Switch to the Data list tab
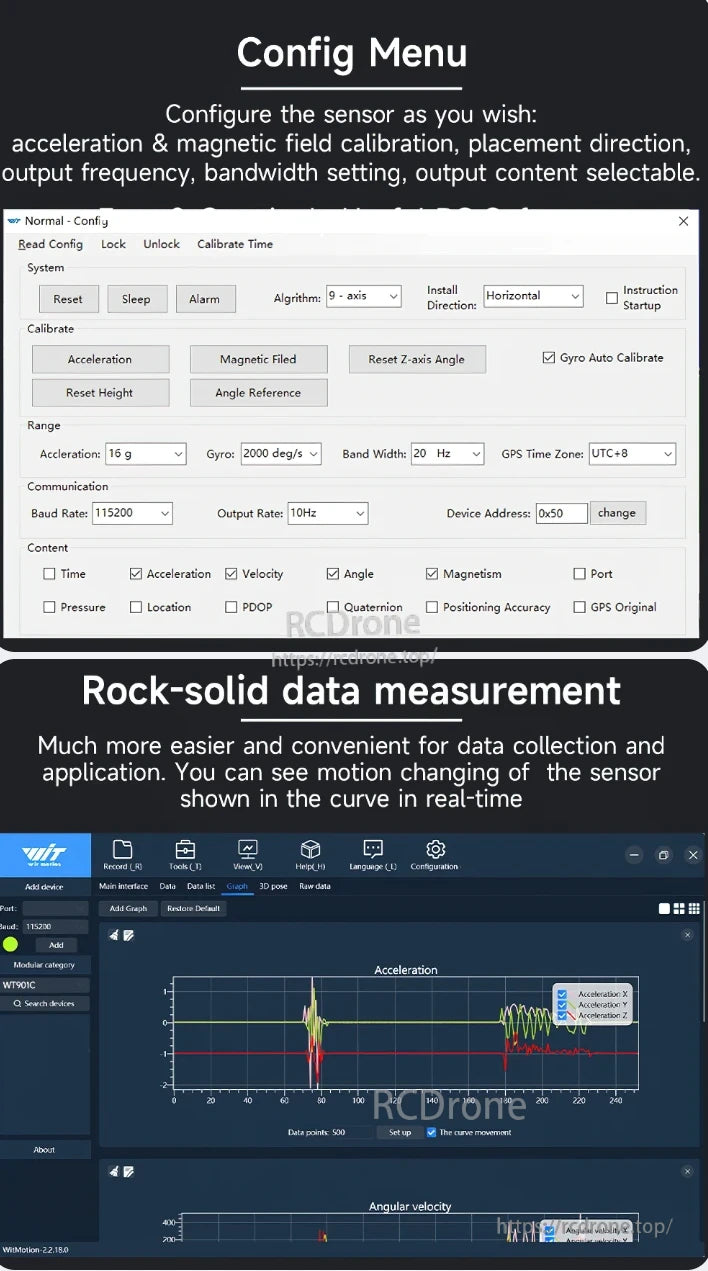 201,886
